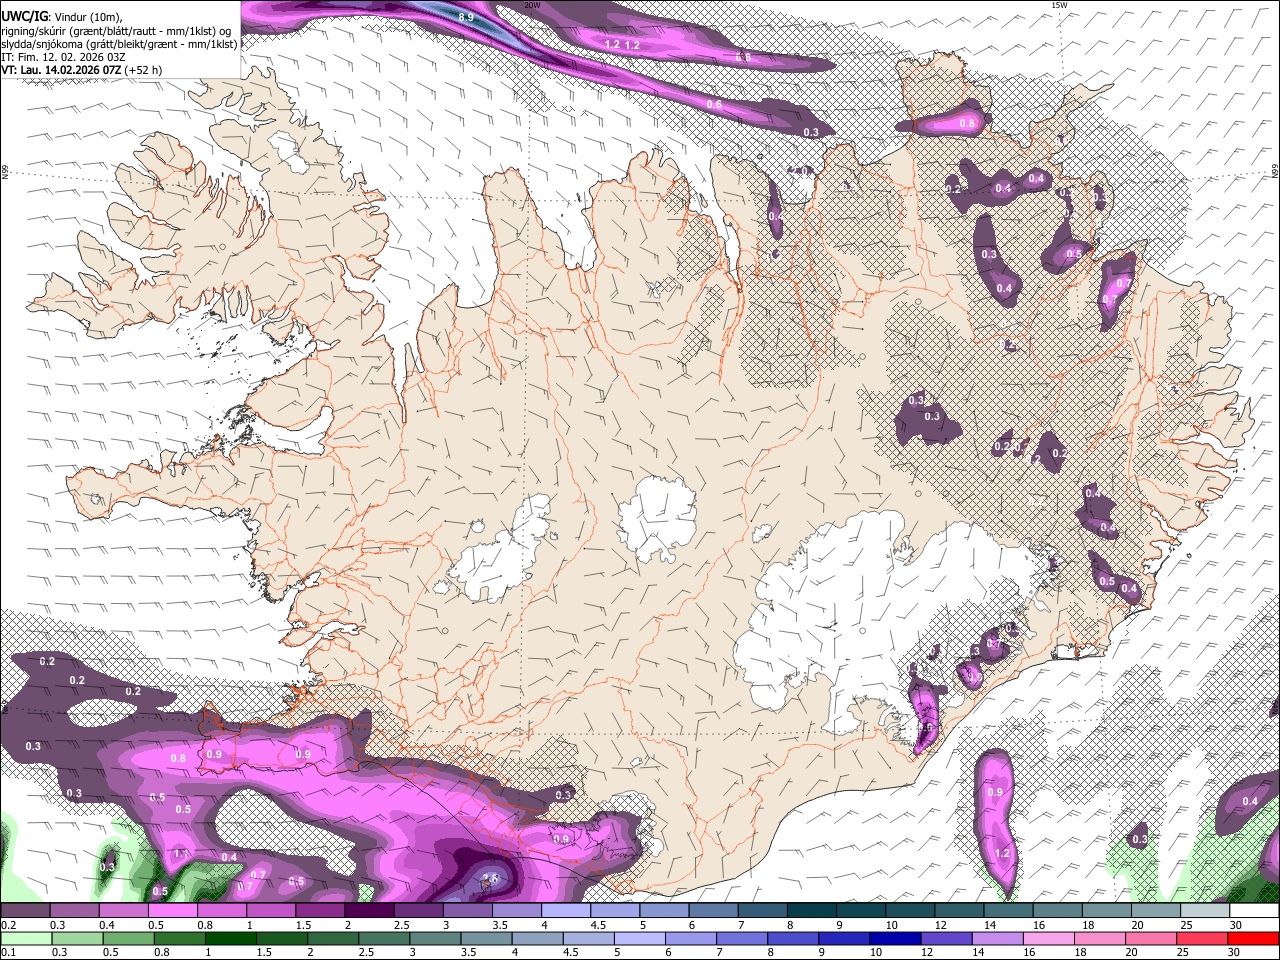This screenshot has height=960, width=1280.
Task: Click the 20W longitude label
Action: pos(533,5)
